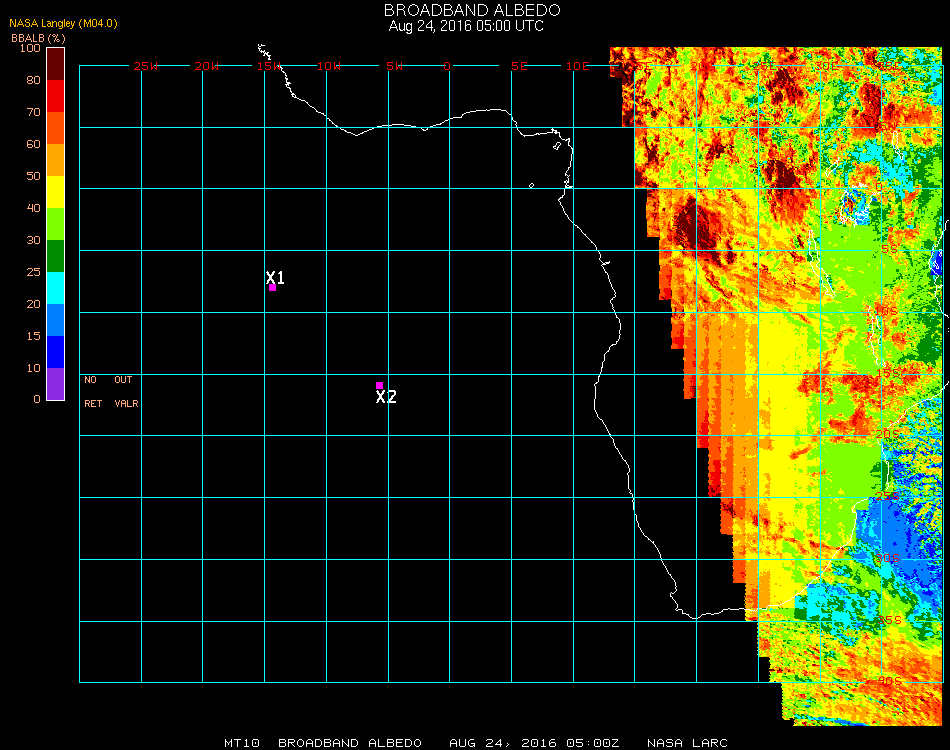Image resolution: width=950 pixels, height=750 pixels.
Task: Click the 5W longitude label
Action: [393, 66]
